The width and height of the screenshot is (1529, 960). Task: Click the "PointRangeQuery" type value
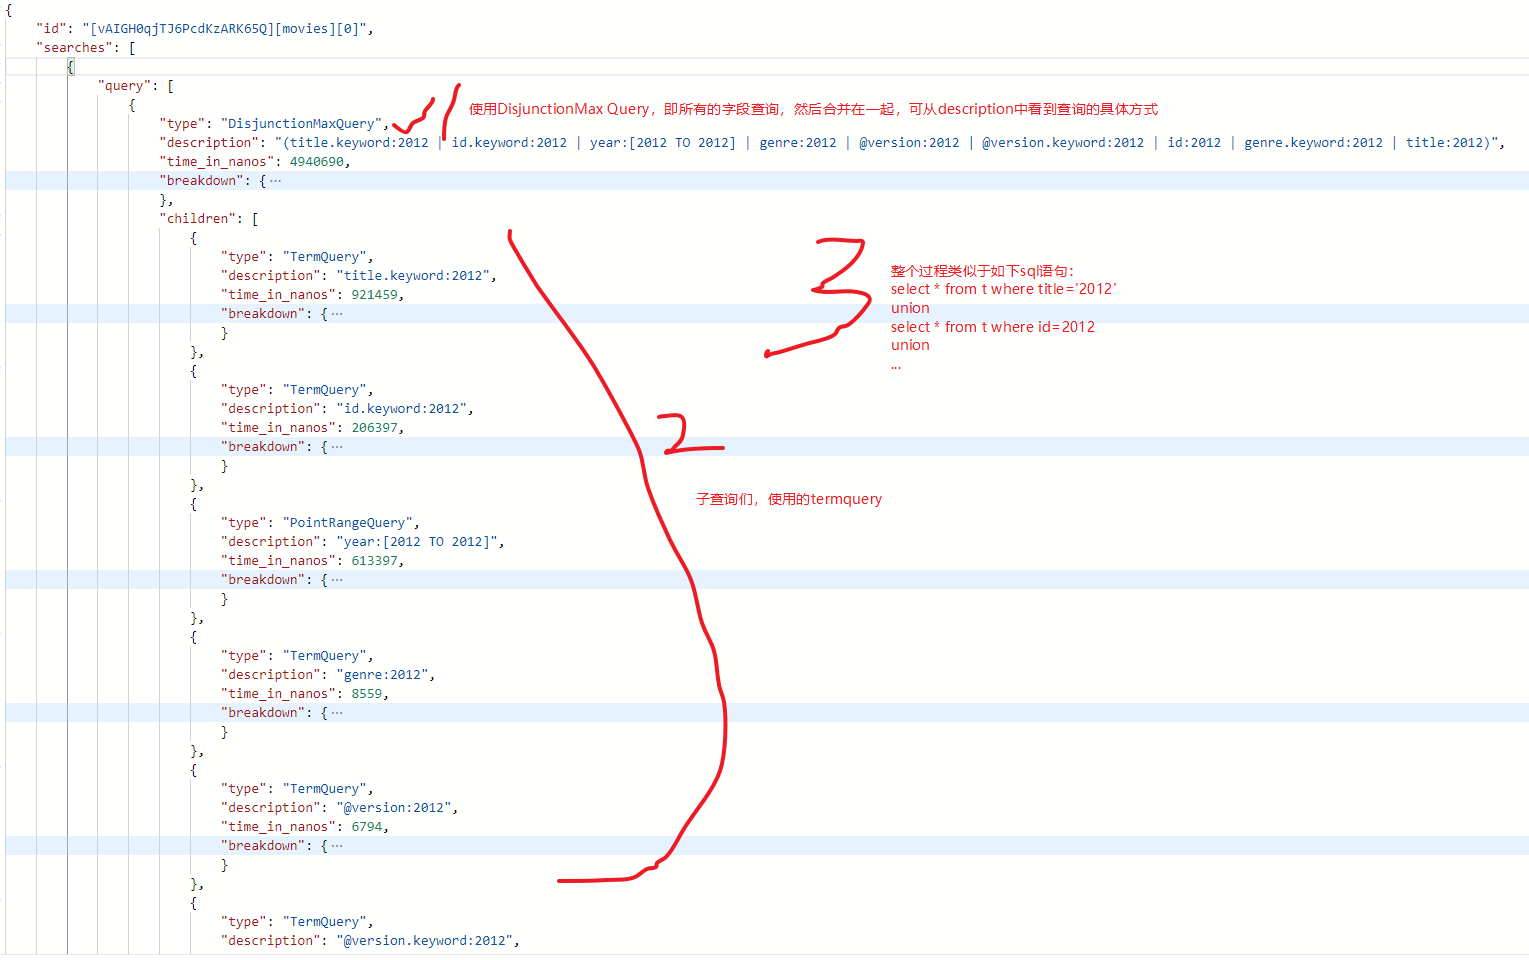pyautogui.click(x=347, y=523)
